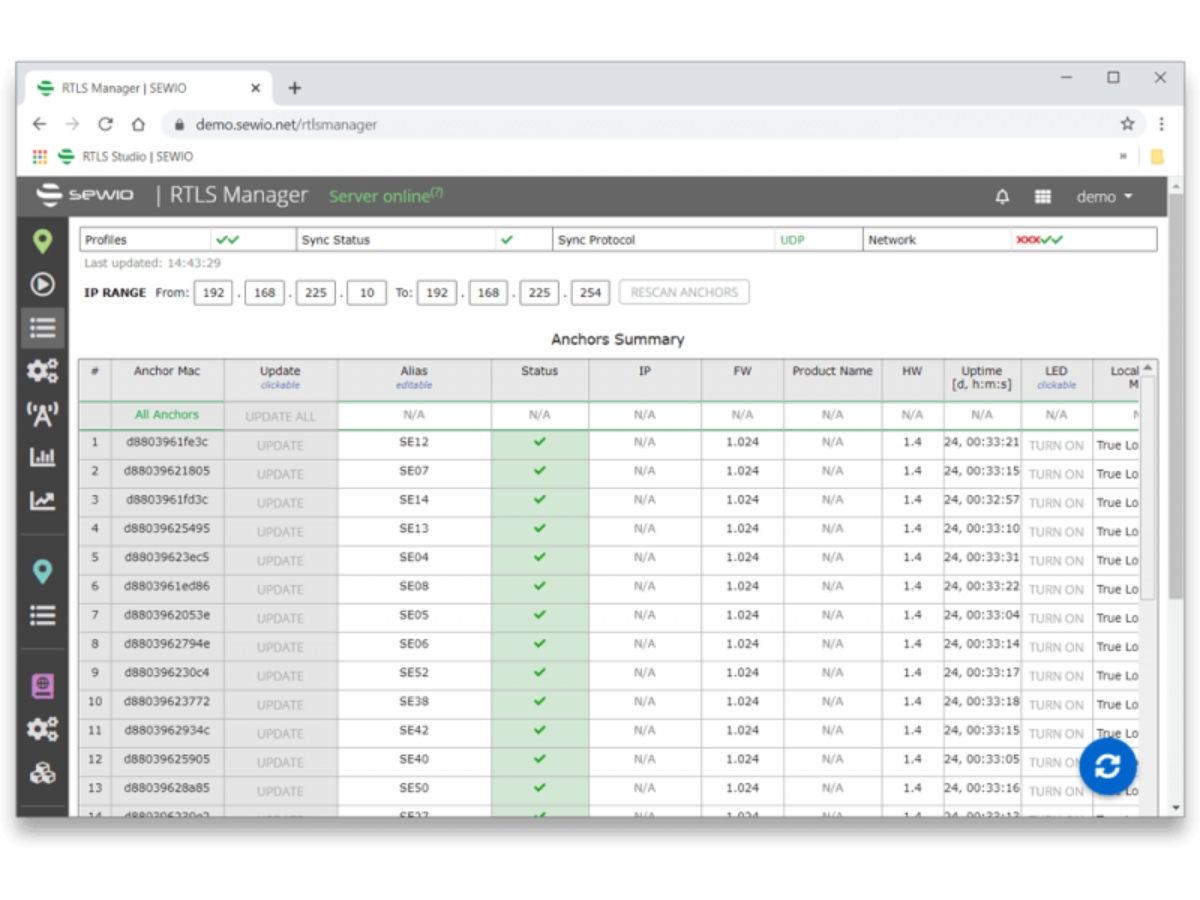
Task: Edit the alias SE07
Action: coord(414,470)
